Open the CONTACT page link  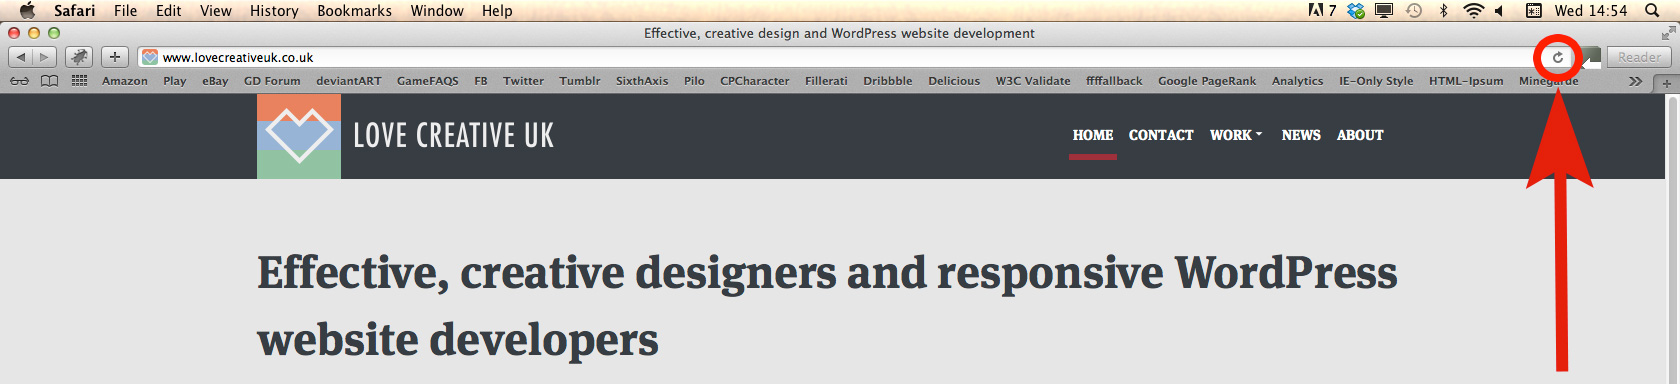1161,135
